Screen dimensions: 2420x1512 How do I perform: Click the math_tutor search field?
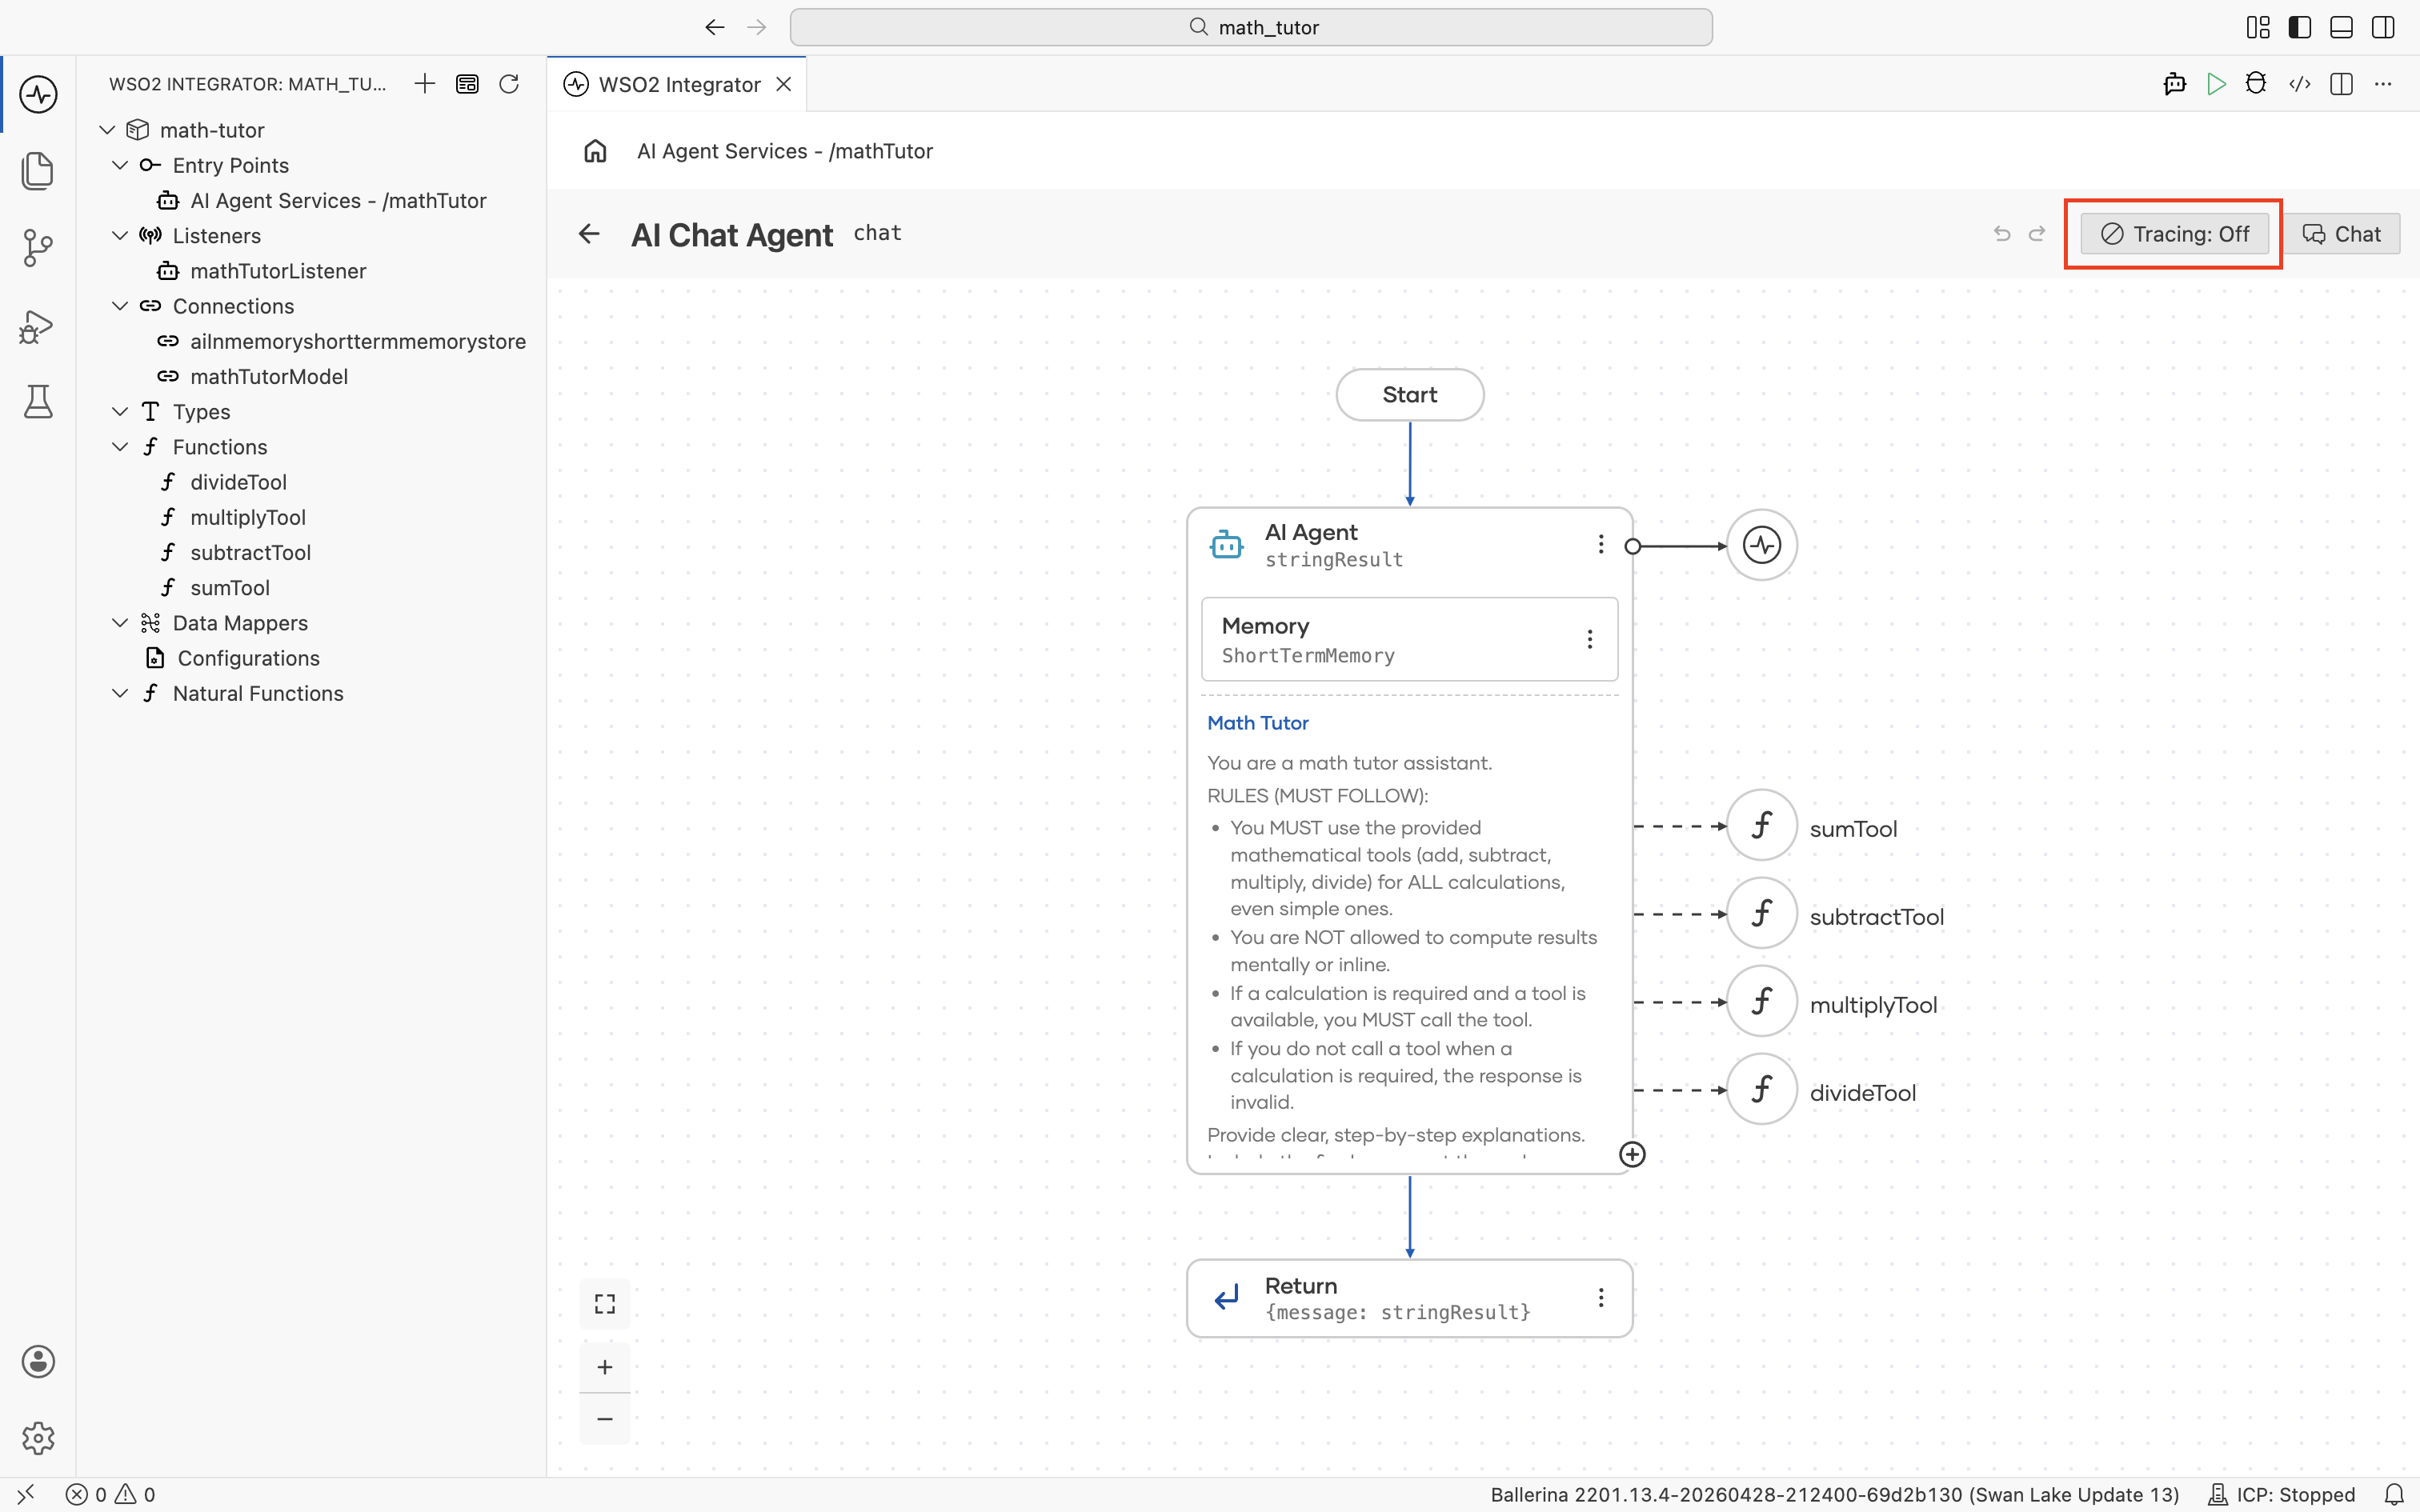coord(1251,27)
